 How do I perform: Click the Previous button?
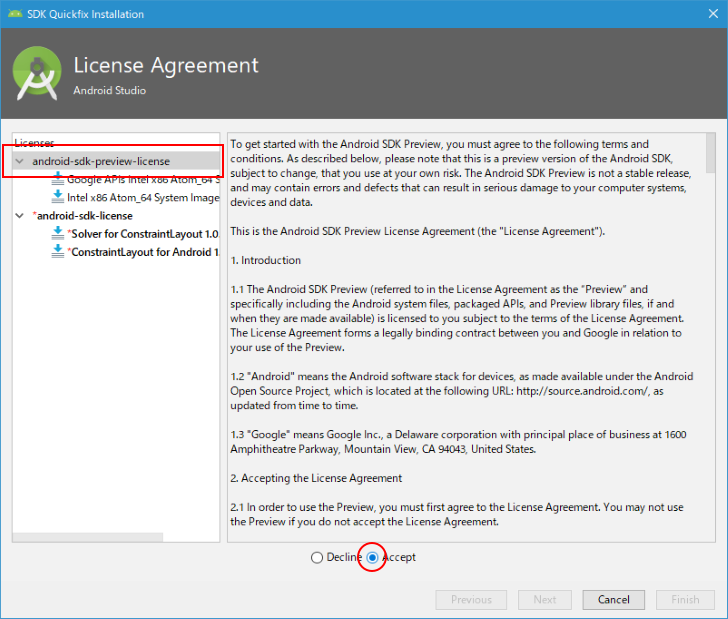[x=471, y=599]
